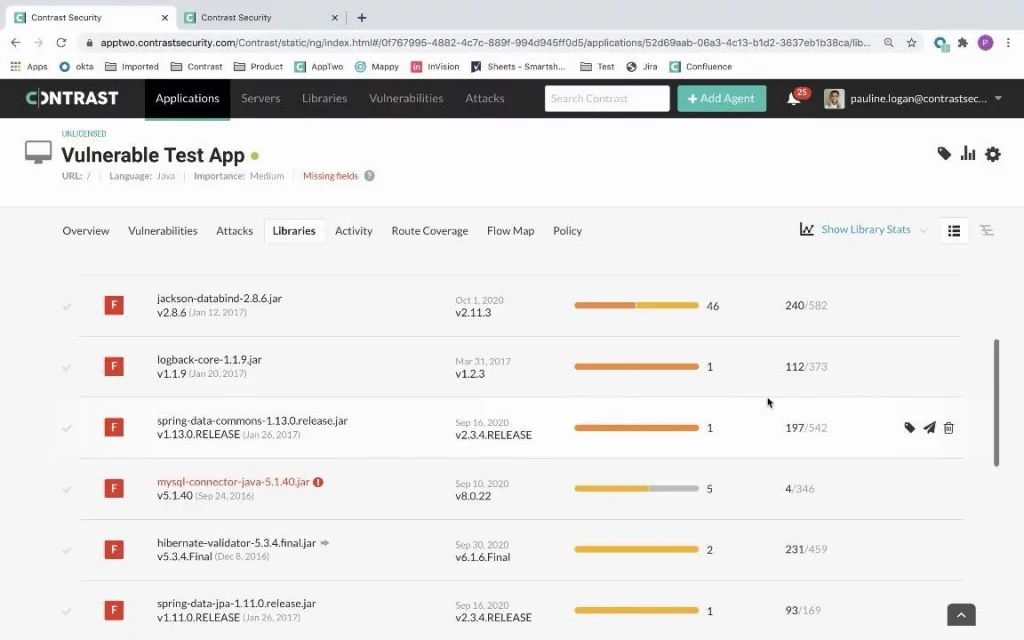The width and height of the screenshot is (1024, 640).
Task: Click the monitor icon beside Vulnerable Test App
Action: point(38,152)
